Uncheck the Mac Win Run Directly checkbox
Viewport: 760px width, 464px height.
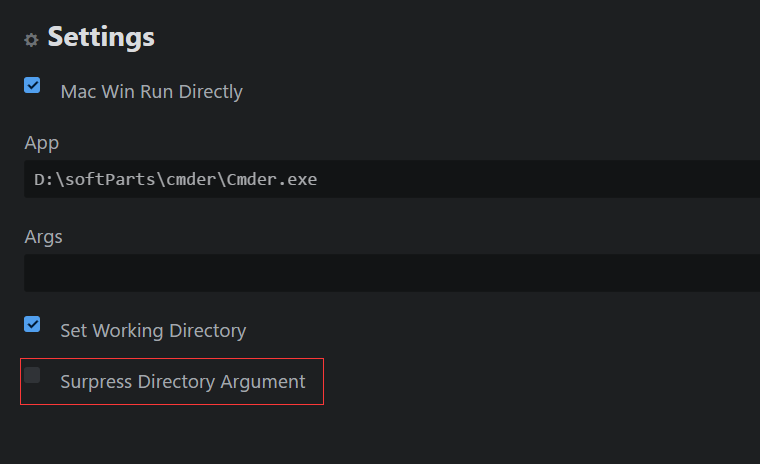pyautogui.click(x=32, y=85)
